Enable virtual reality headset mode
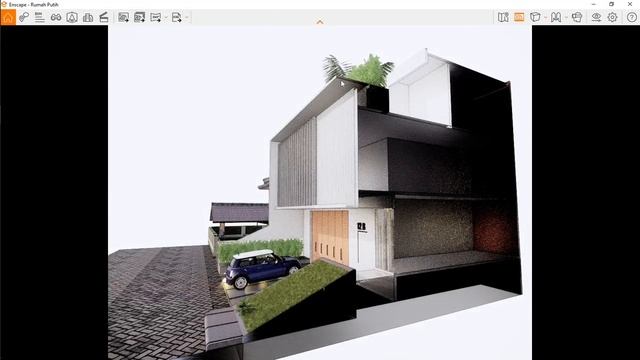This screenshot has width=640, height=360. click(577, 17)
